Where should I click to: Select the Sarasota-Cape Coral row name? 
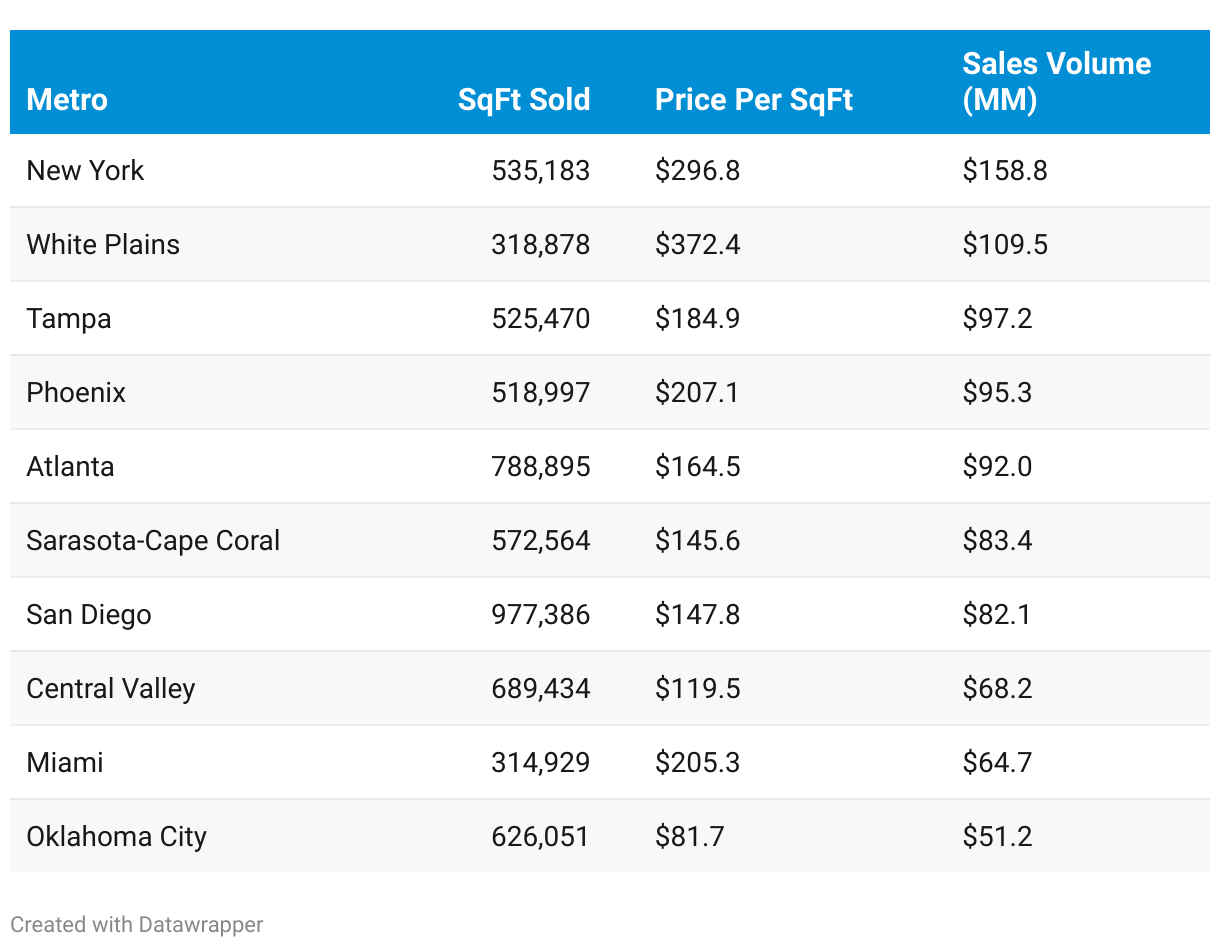point(153,541)
